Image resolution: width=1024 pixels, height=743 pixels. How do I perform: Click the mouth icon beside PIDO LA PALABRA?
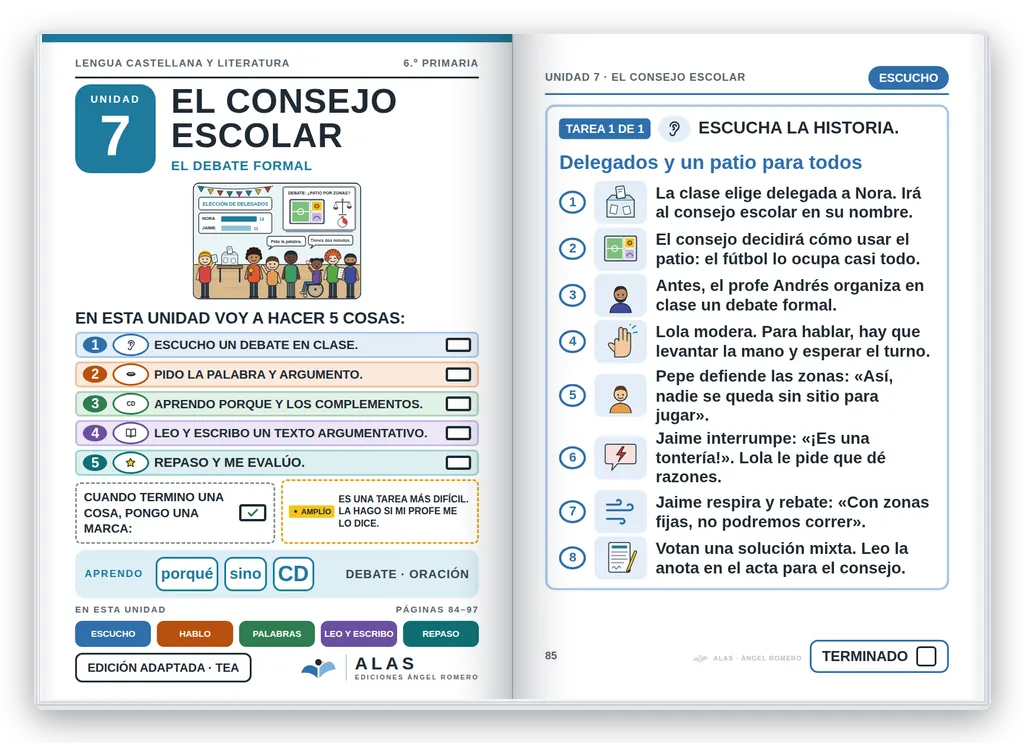[x=131, y=374]
